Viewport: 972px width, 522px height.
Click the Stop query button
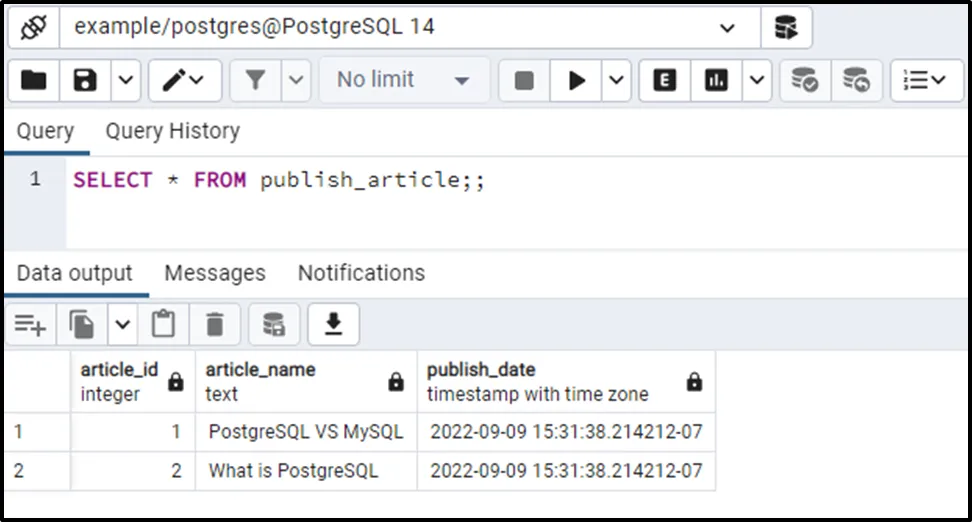pyautogui.click(x=524, y=81)
